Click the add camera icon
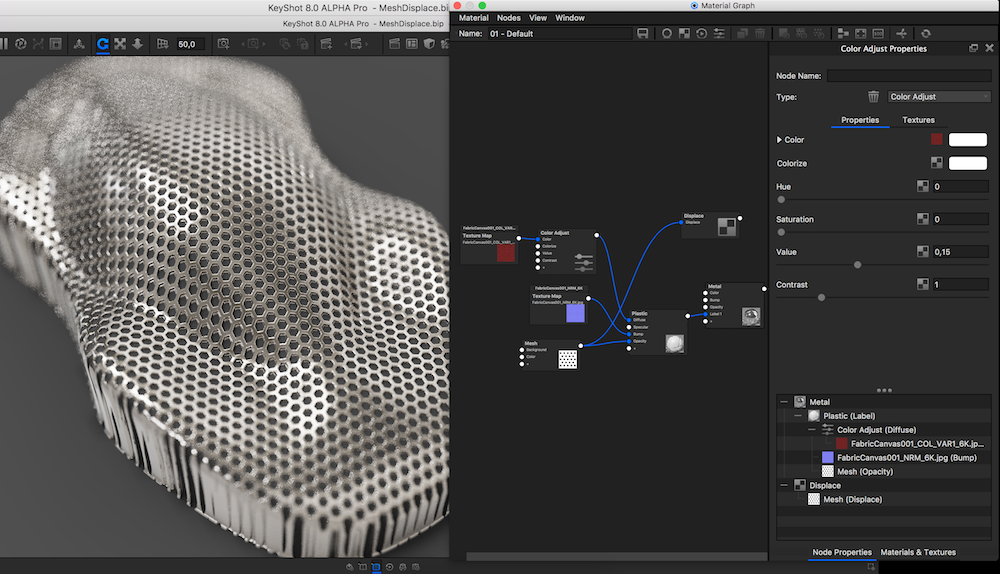This screenshot has height=574, width=1000. [223, 44]
